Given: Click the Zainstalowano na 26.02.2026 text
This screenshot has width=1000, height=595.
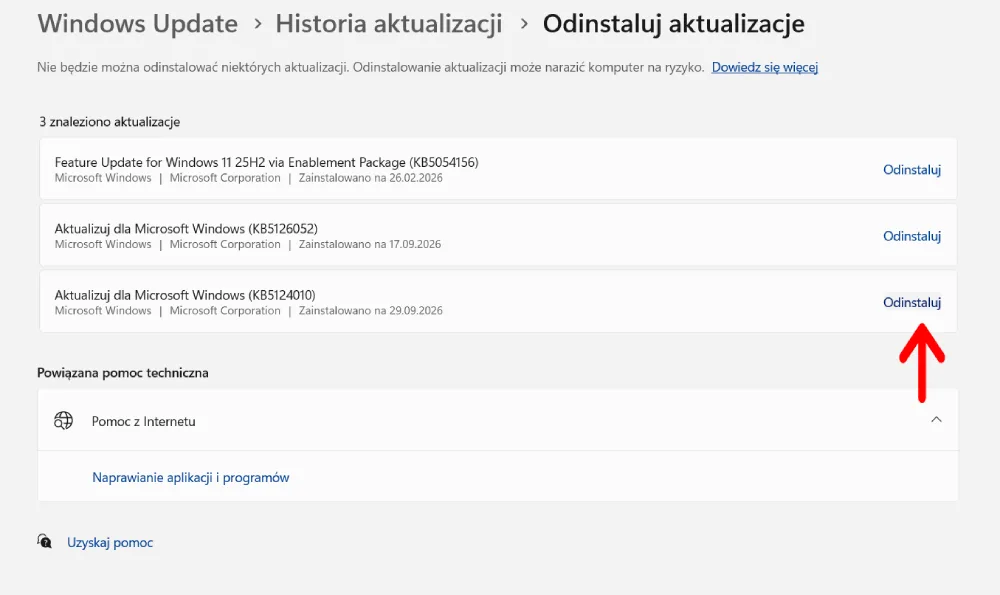Looking at the screenshot, I should [x=371, y=178].
